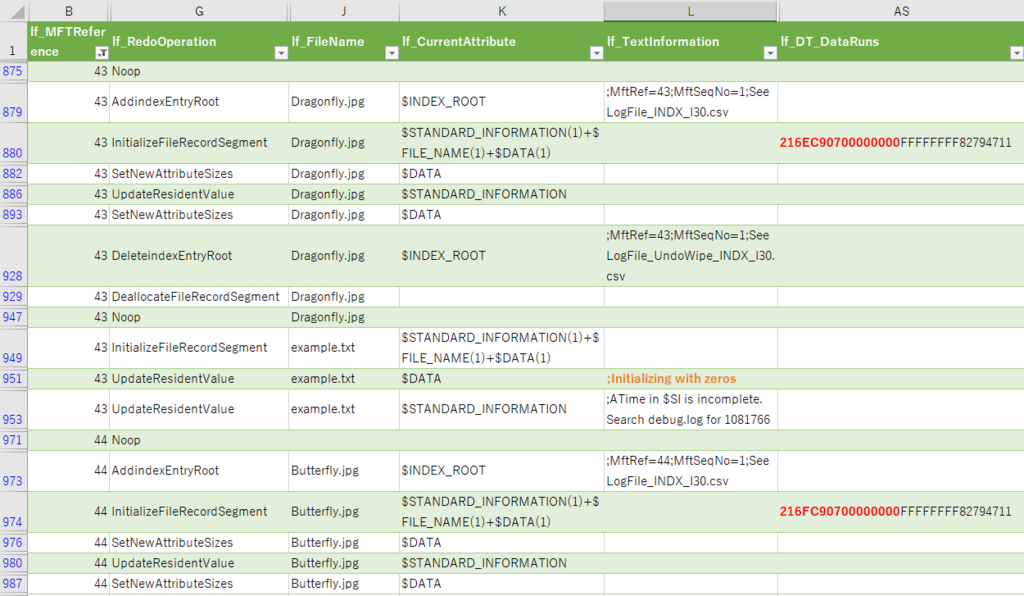This screenshot has height=596, width=1024.
Task: Select column B by clicking its header
Action: click(x=68, y=11)
